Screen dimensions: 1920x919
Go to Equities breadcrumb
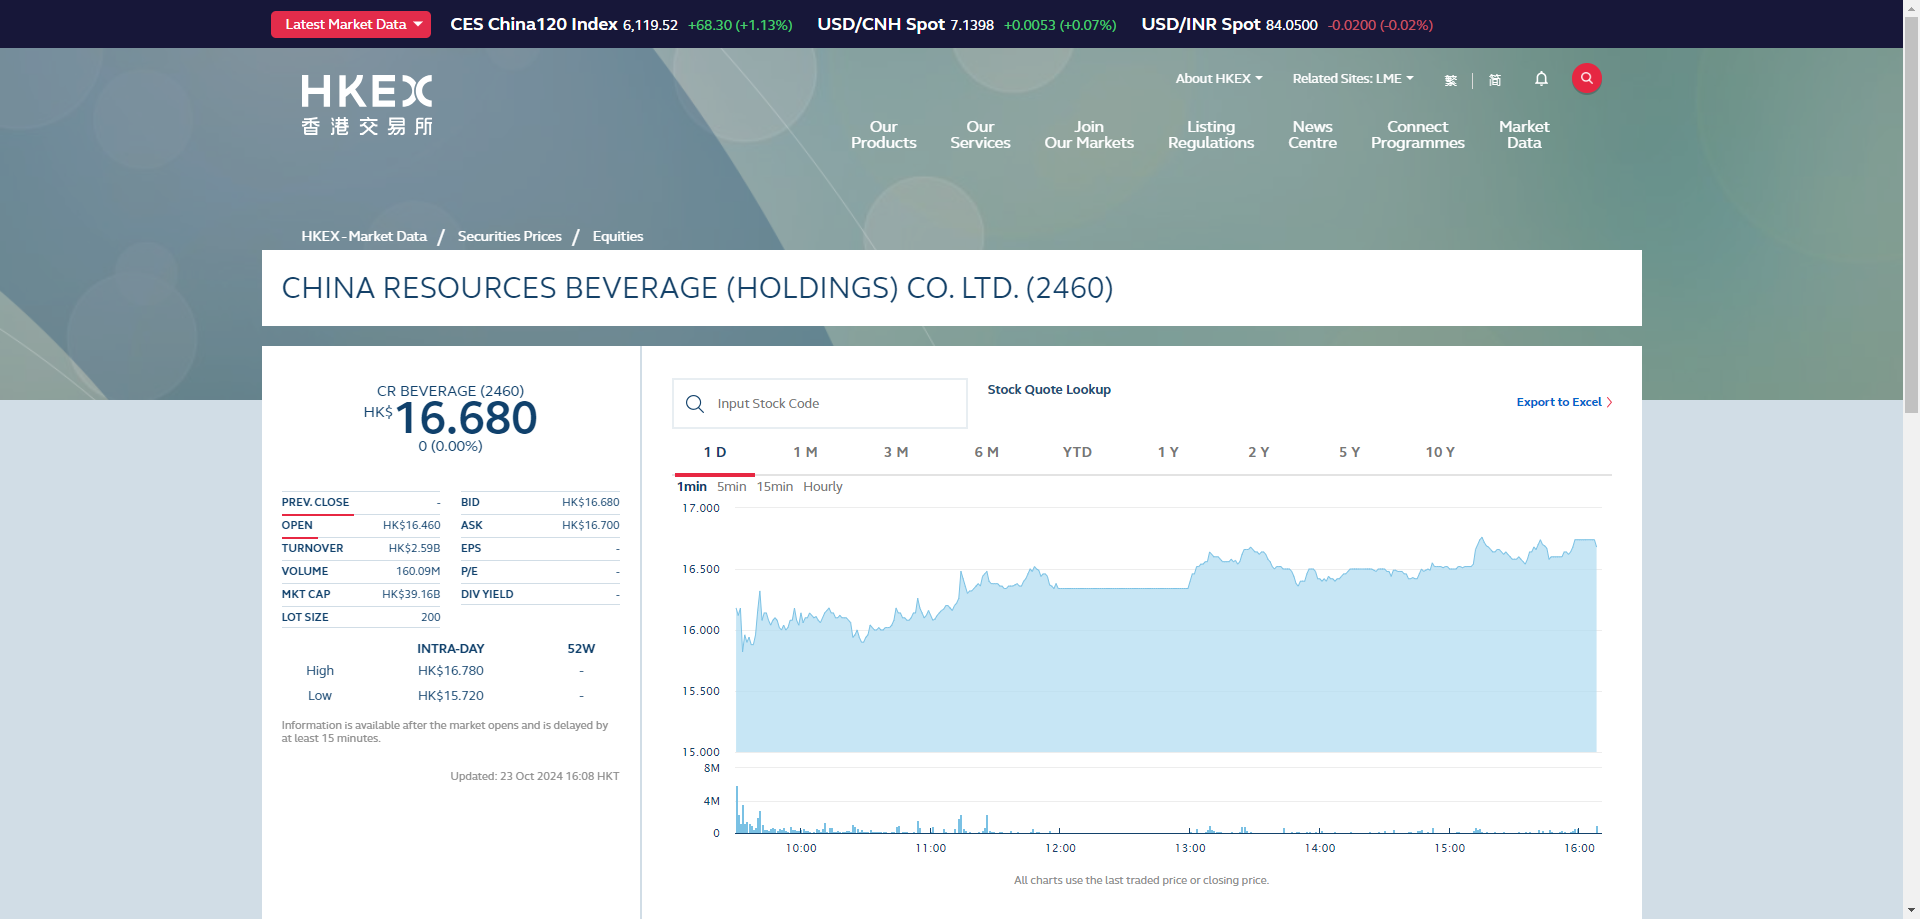pyautogui.click(x=617, y=236)
